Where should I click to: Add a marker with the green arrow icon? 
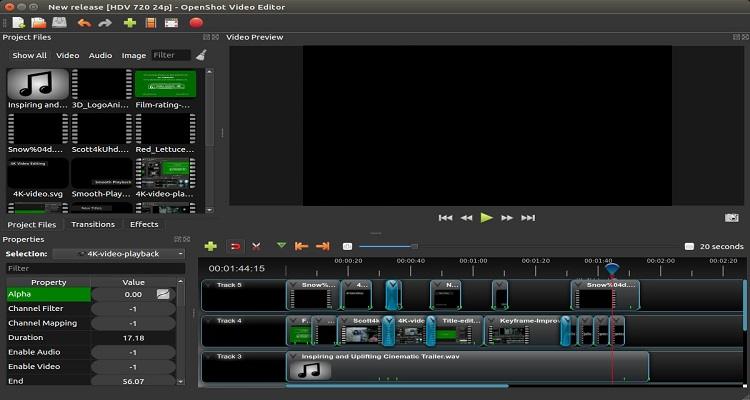pos(281,245)
